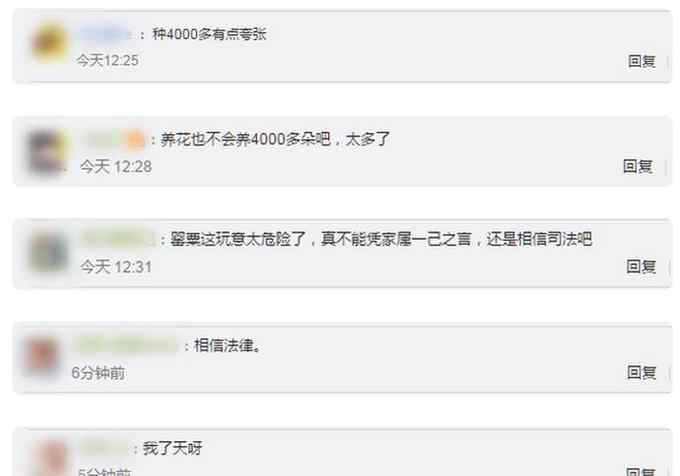Visit the profile name before 相信法律

127,346
